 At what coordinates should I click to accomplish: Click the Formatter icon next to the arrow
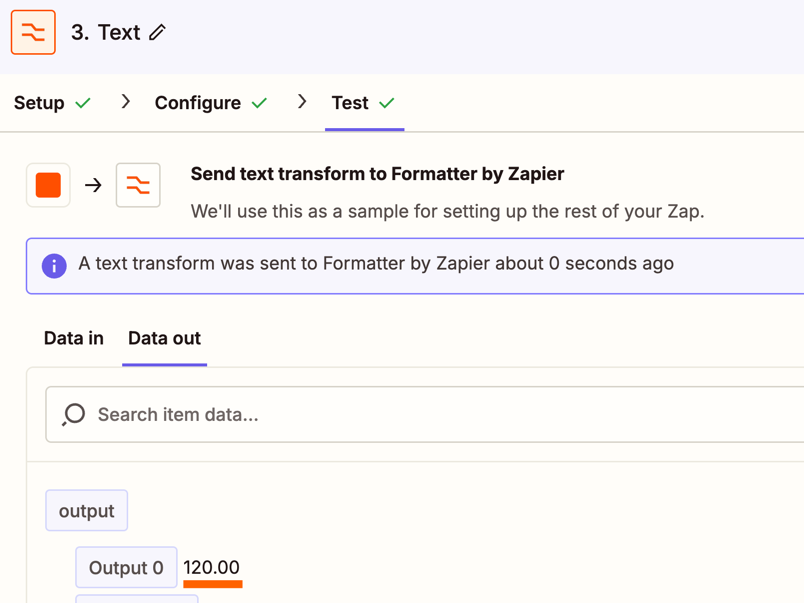click(x=138, y=185)
